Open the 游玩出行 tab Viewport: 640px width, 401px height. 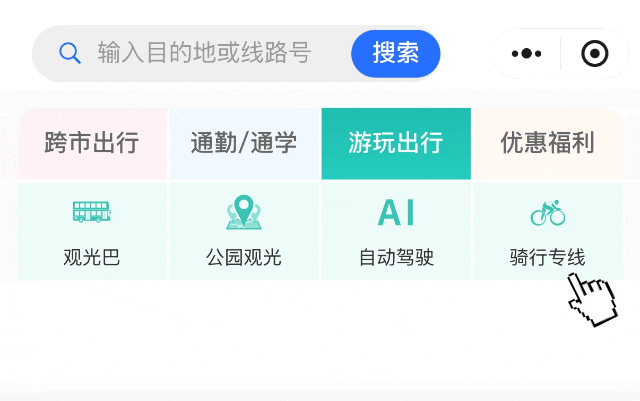tap(396, 143)
